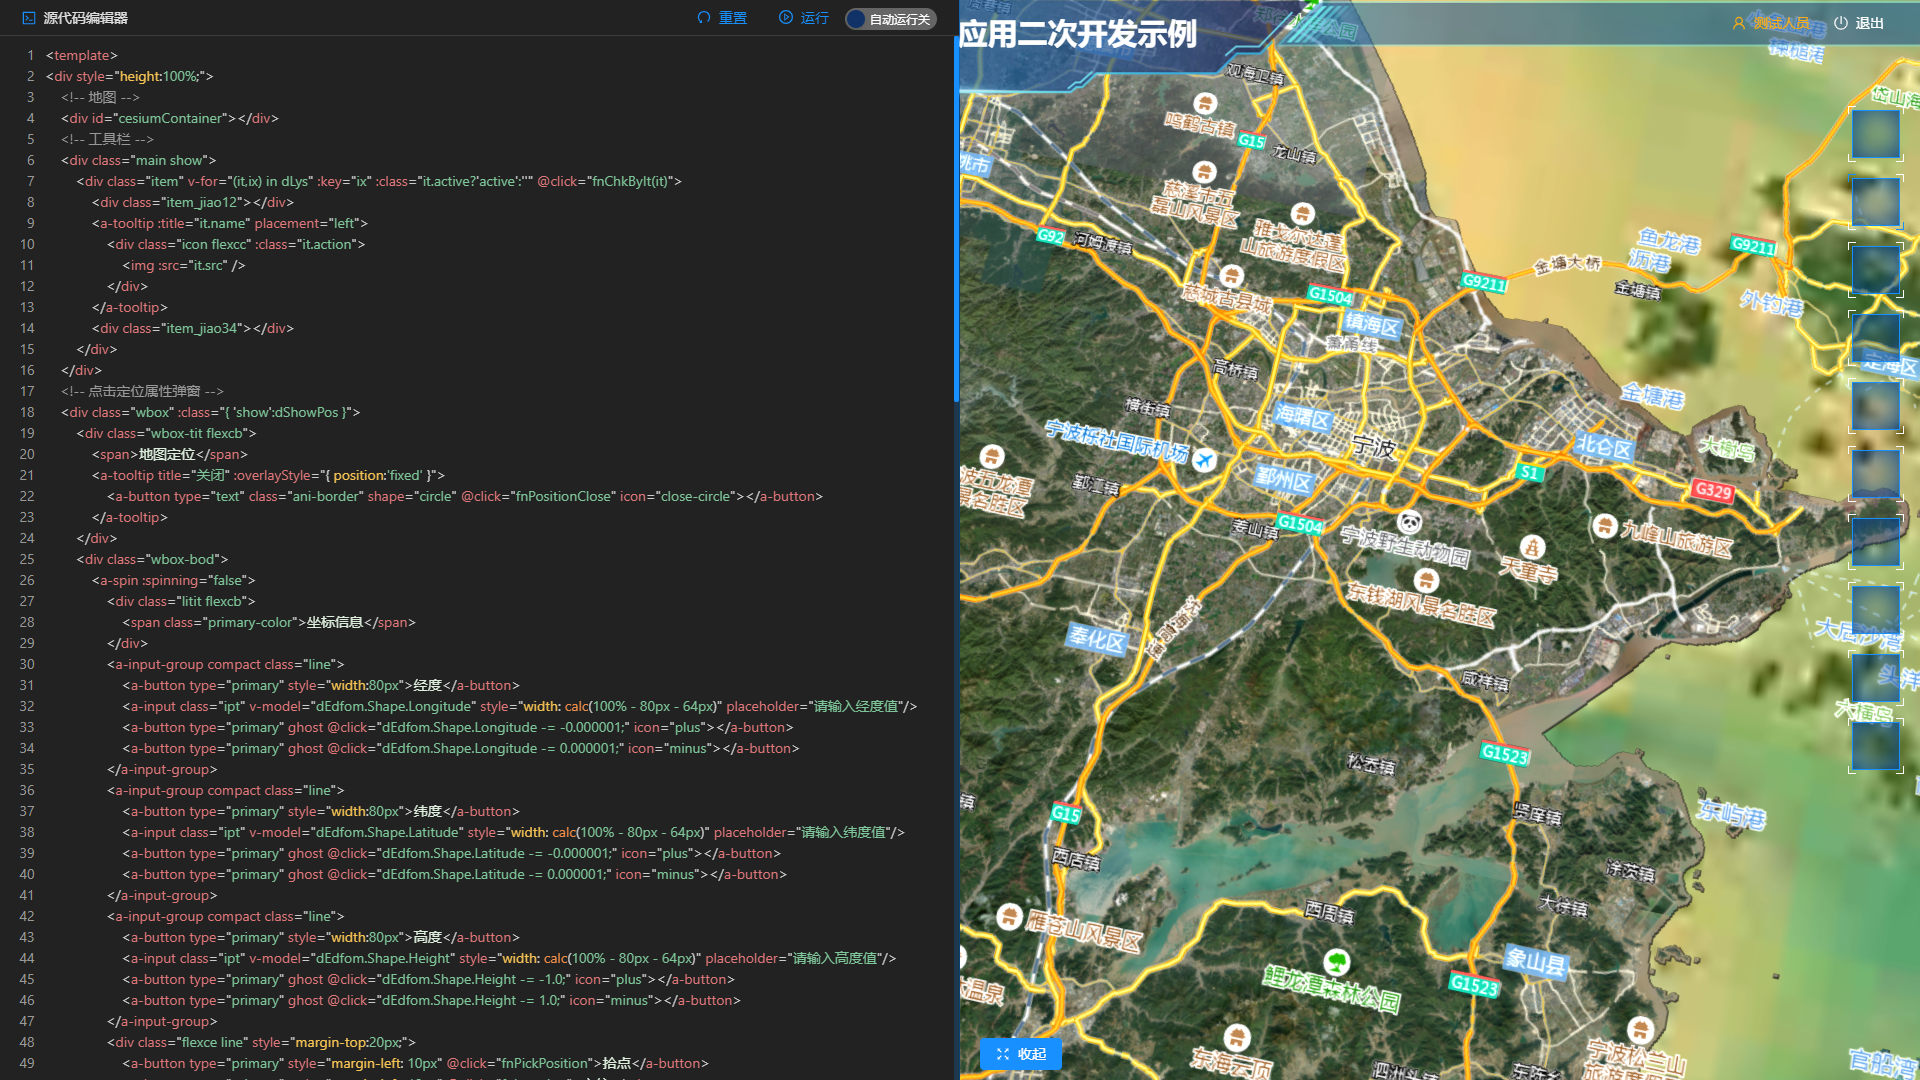Select the fourth basemap thumbnail on the right
This screenshot has width=1920, height=1080.
1875,338
